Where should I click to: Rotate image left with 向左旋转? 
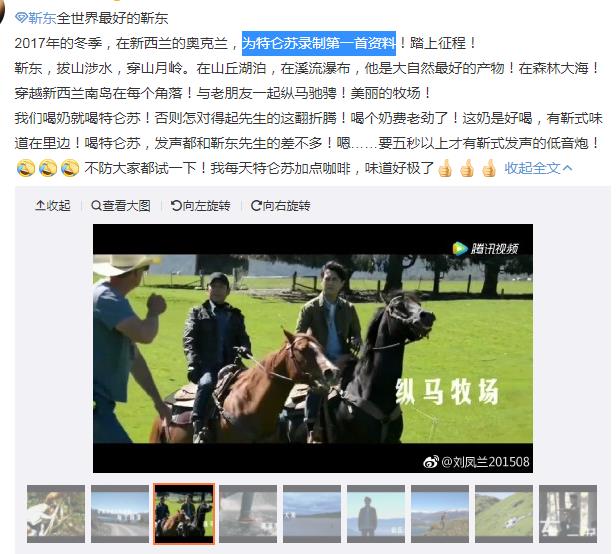point(200,205)
